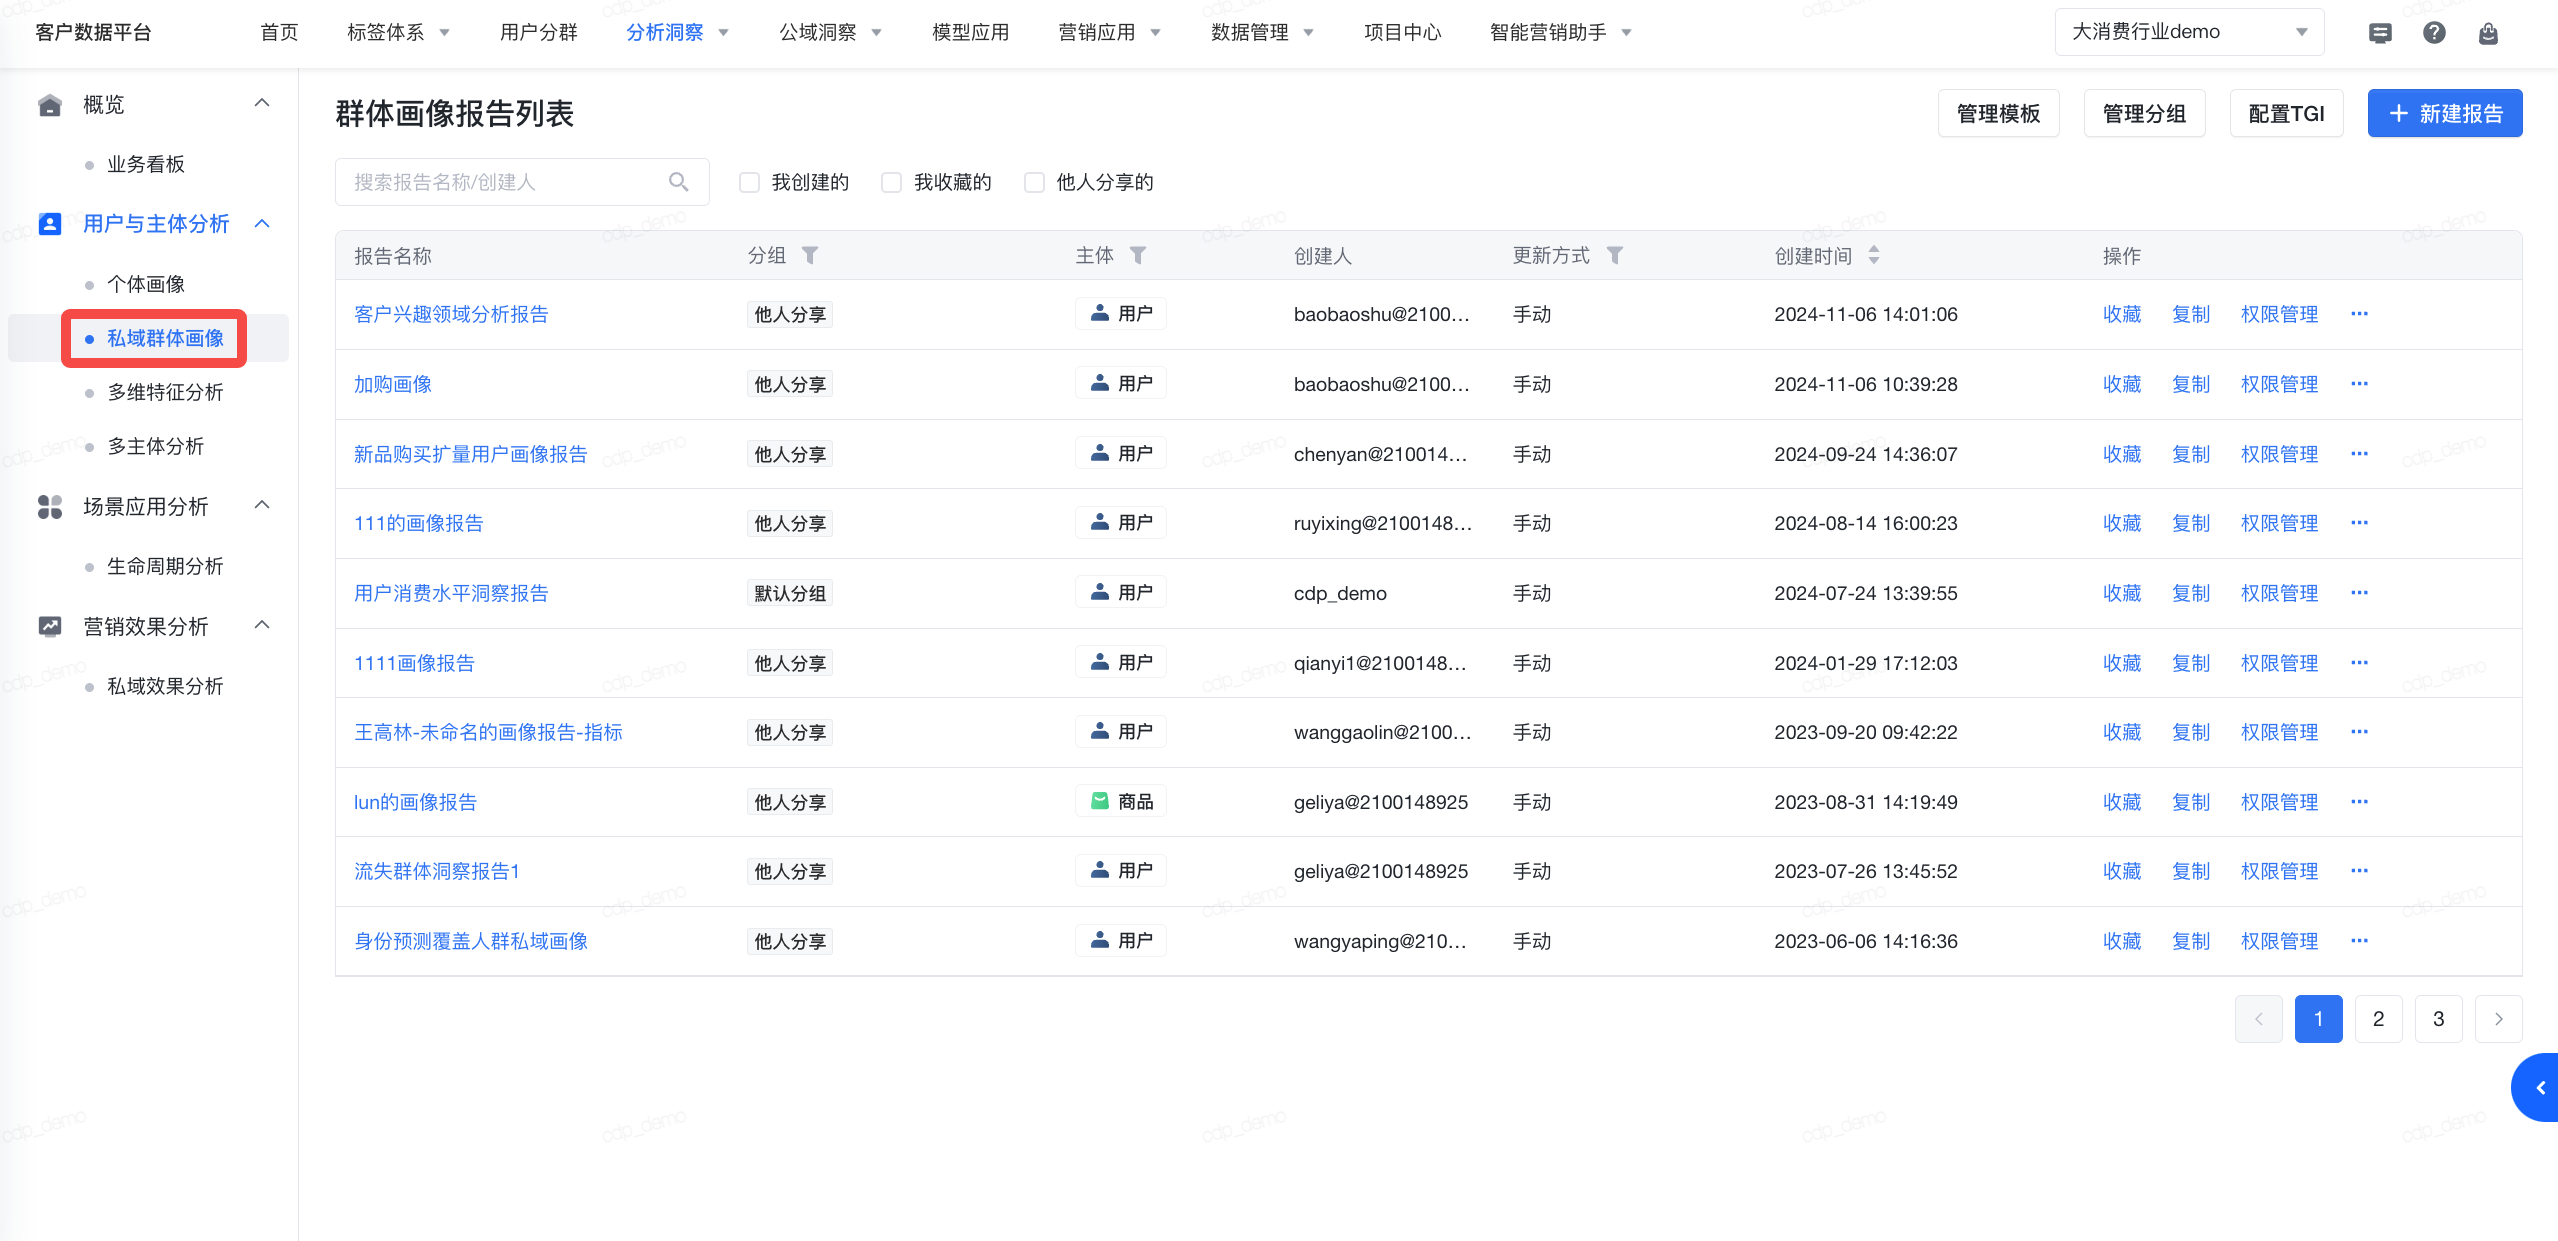The image size is (2558, 1241).
Task: Open the 标签体系 dropdown menu
Action: point(398,33)
